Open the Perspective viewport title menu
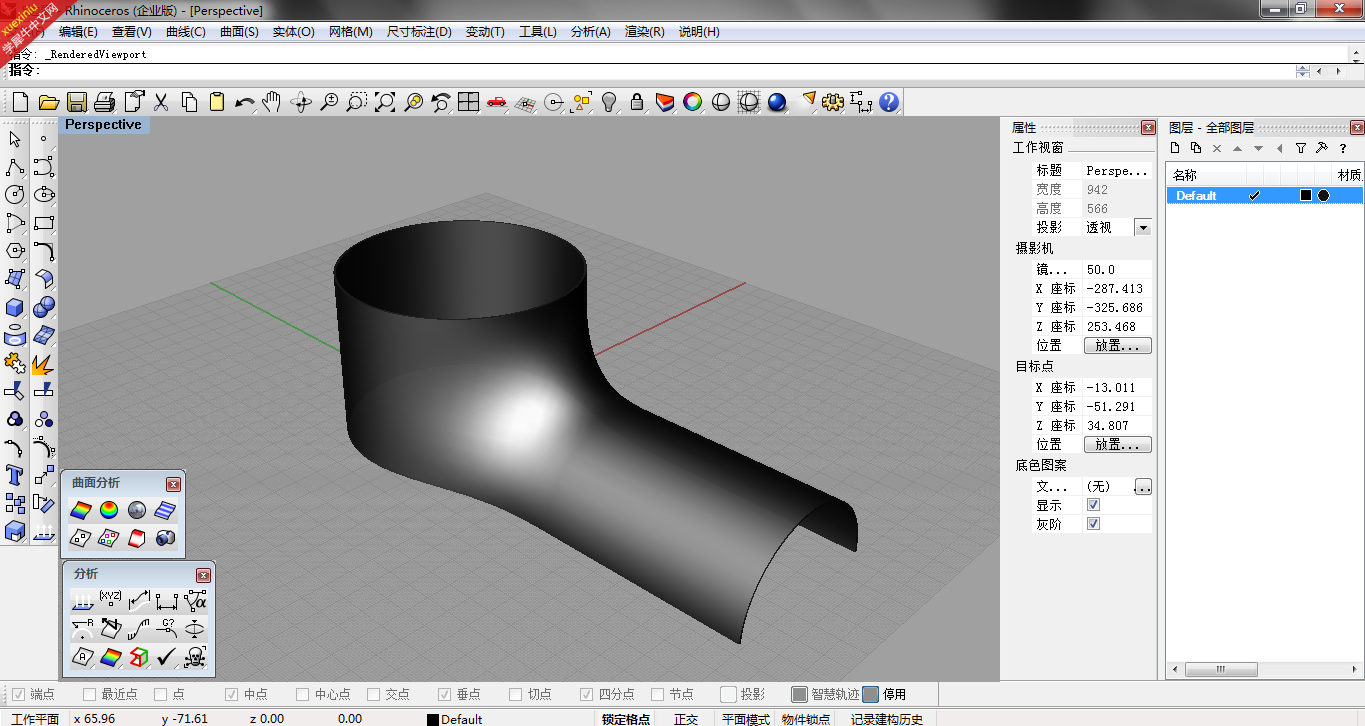The width and height of the screenshot is (1365, 726). [103, 125]
